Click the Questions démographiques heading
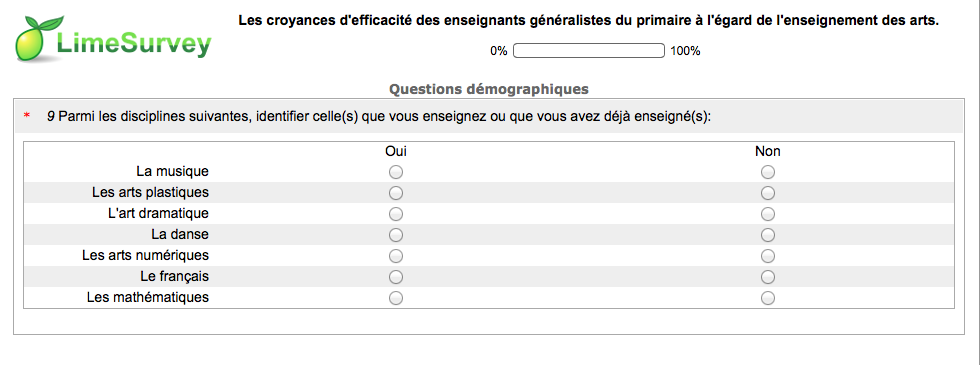This screenshot has height=365, width=980. click(489, 89)
